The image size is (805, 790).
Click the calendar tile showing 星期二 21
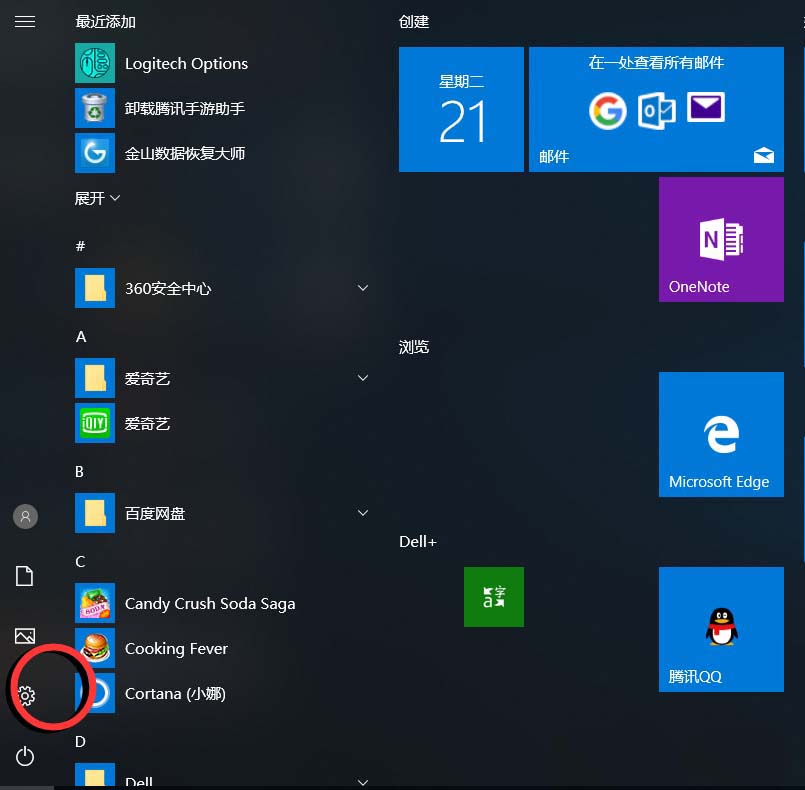click(460, 109)
